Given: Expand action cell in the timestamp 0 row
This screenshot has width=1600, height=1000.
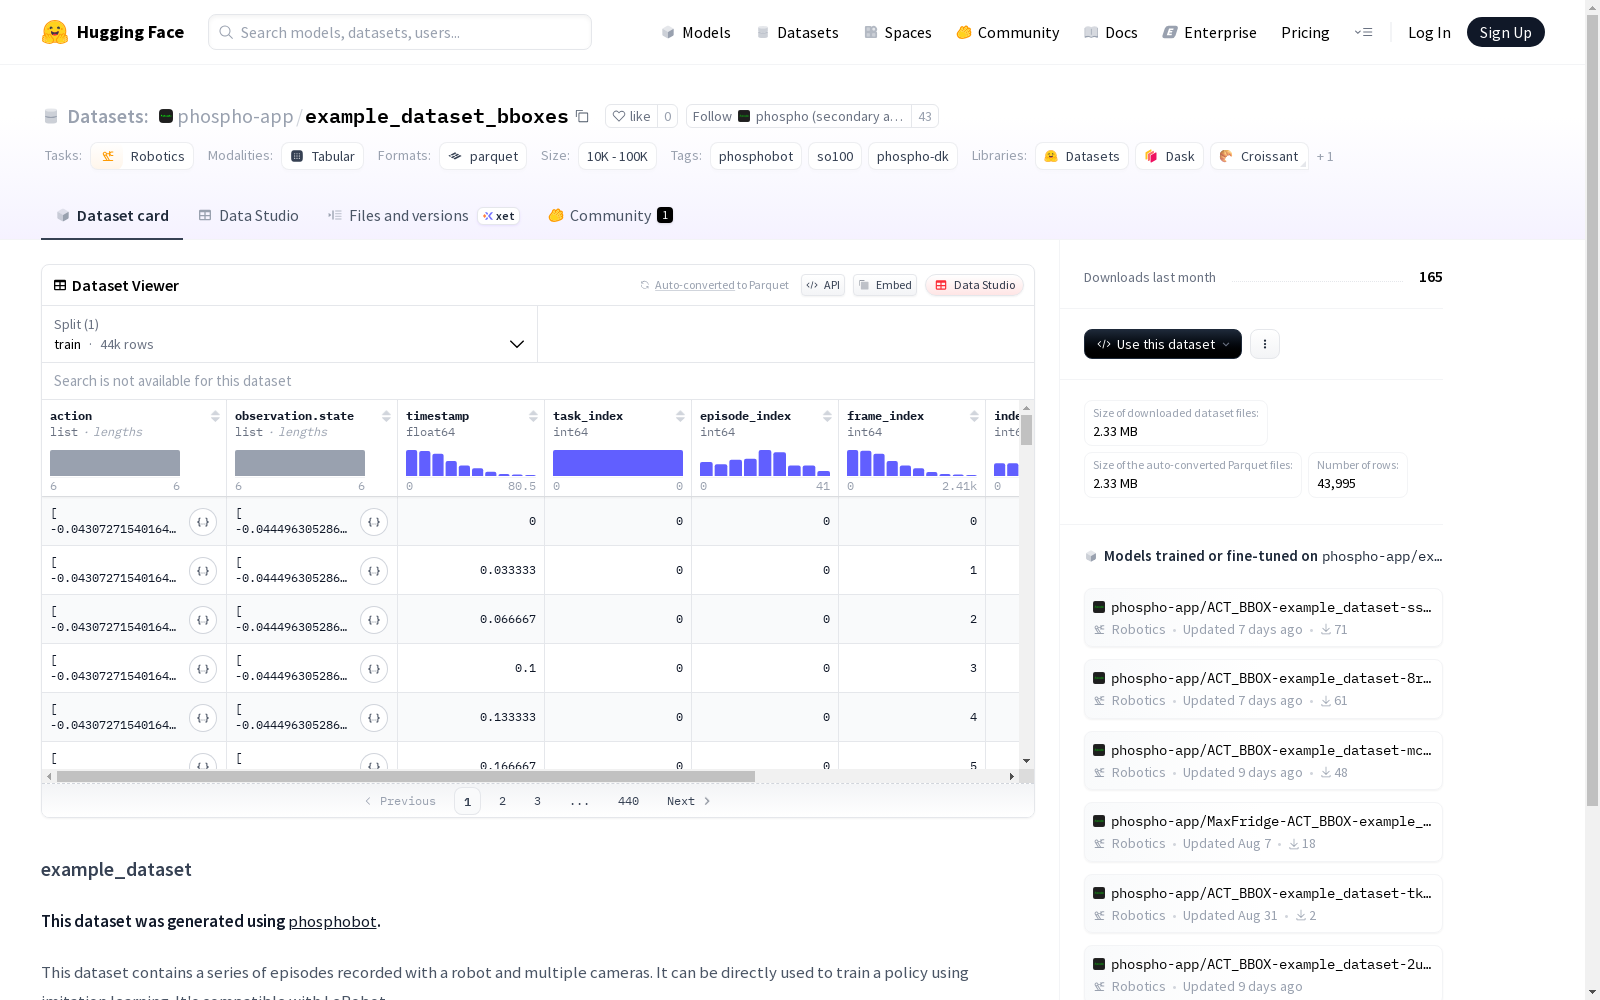Looking at the screenshot, I should 203,522.
